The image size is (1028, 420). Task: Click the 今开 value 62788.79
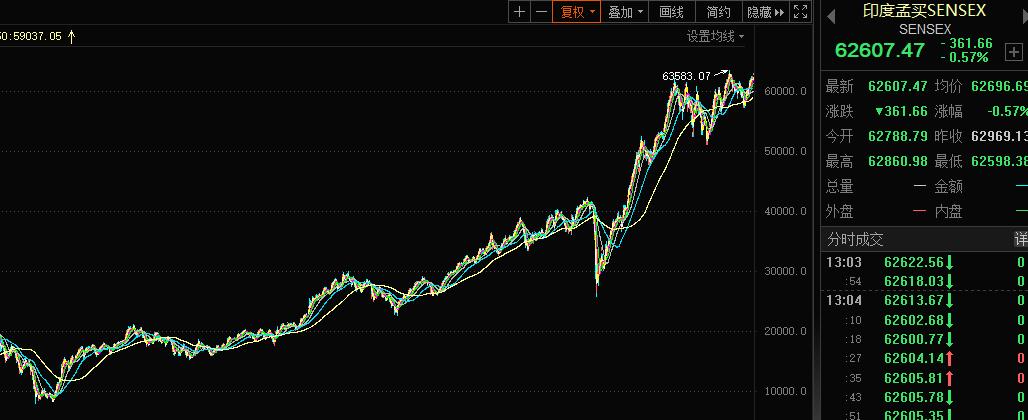click(x=898, y=136)
